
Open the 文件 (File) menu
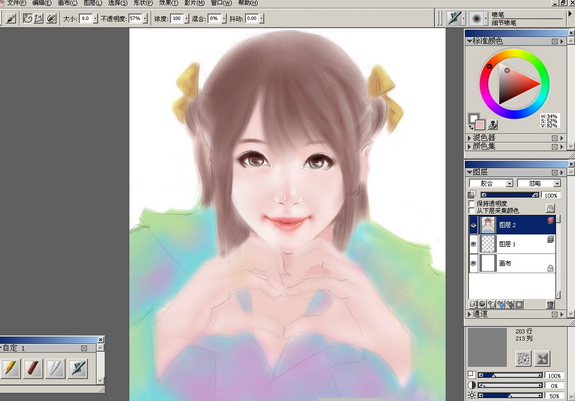pyautogui.click(x=16, y=3)
